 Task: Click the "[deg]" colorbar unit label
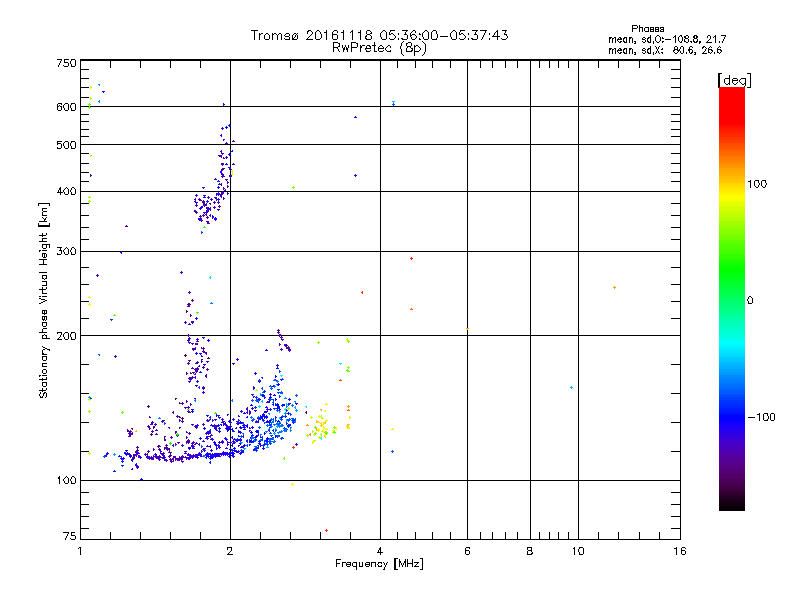pos(734,80)
